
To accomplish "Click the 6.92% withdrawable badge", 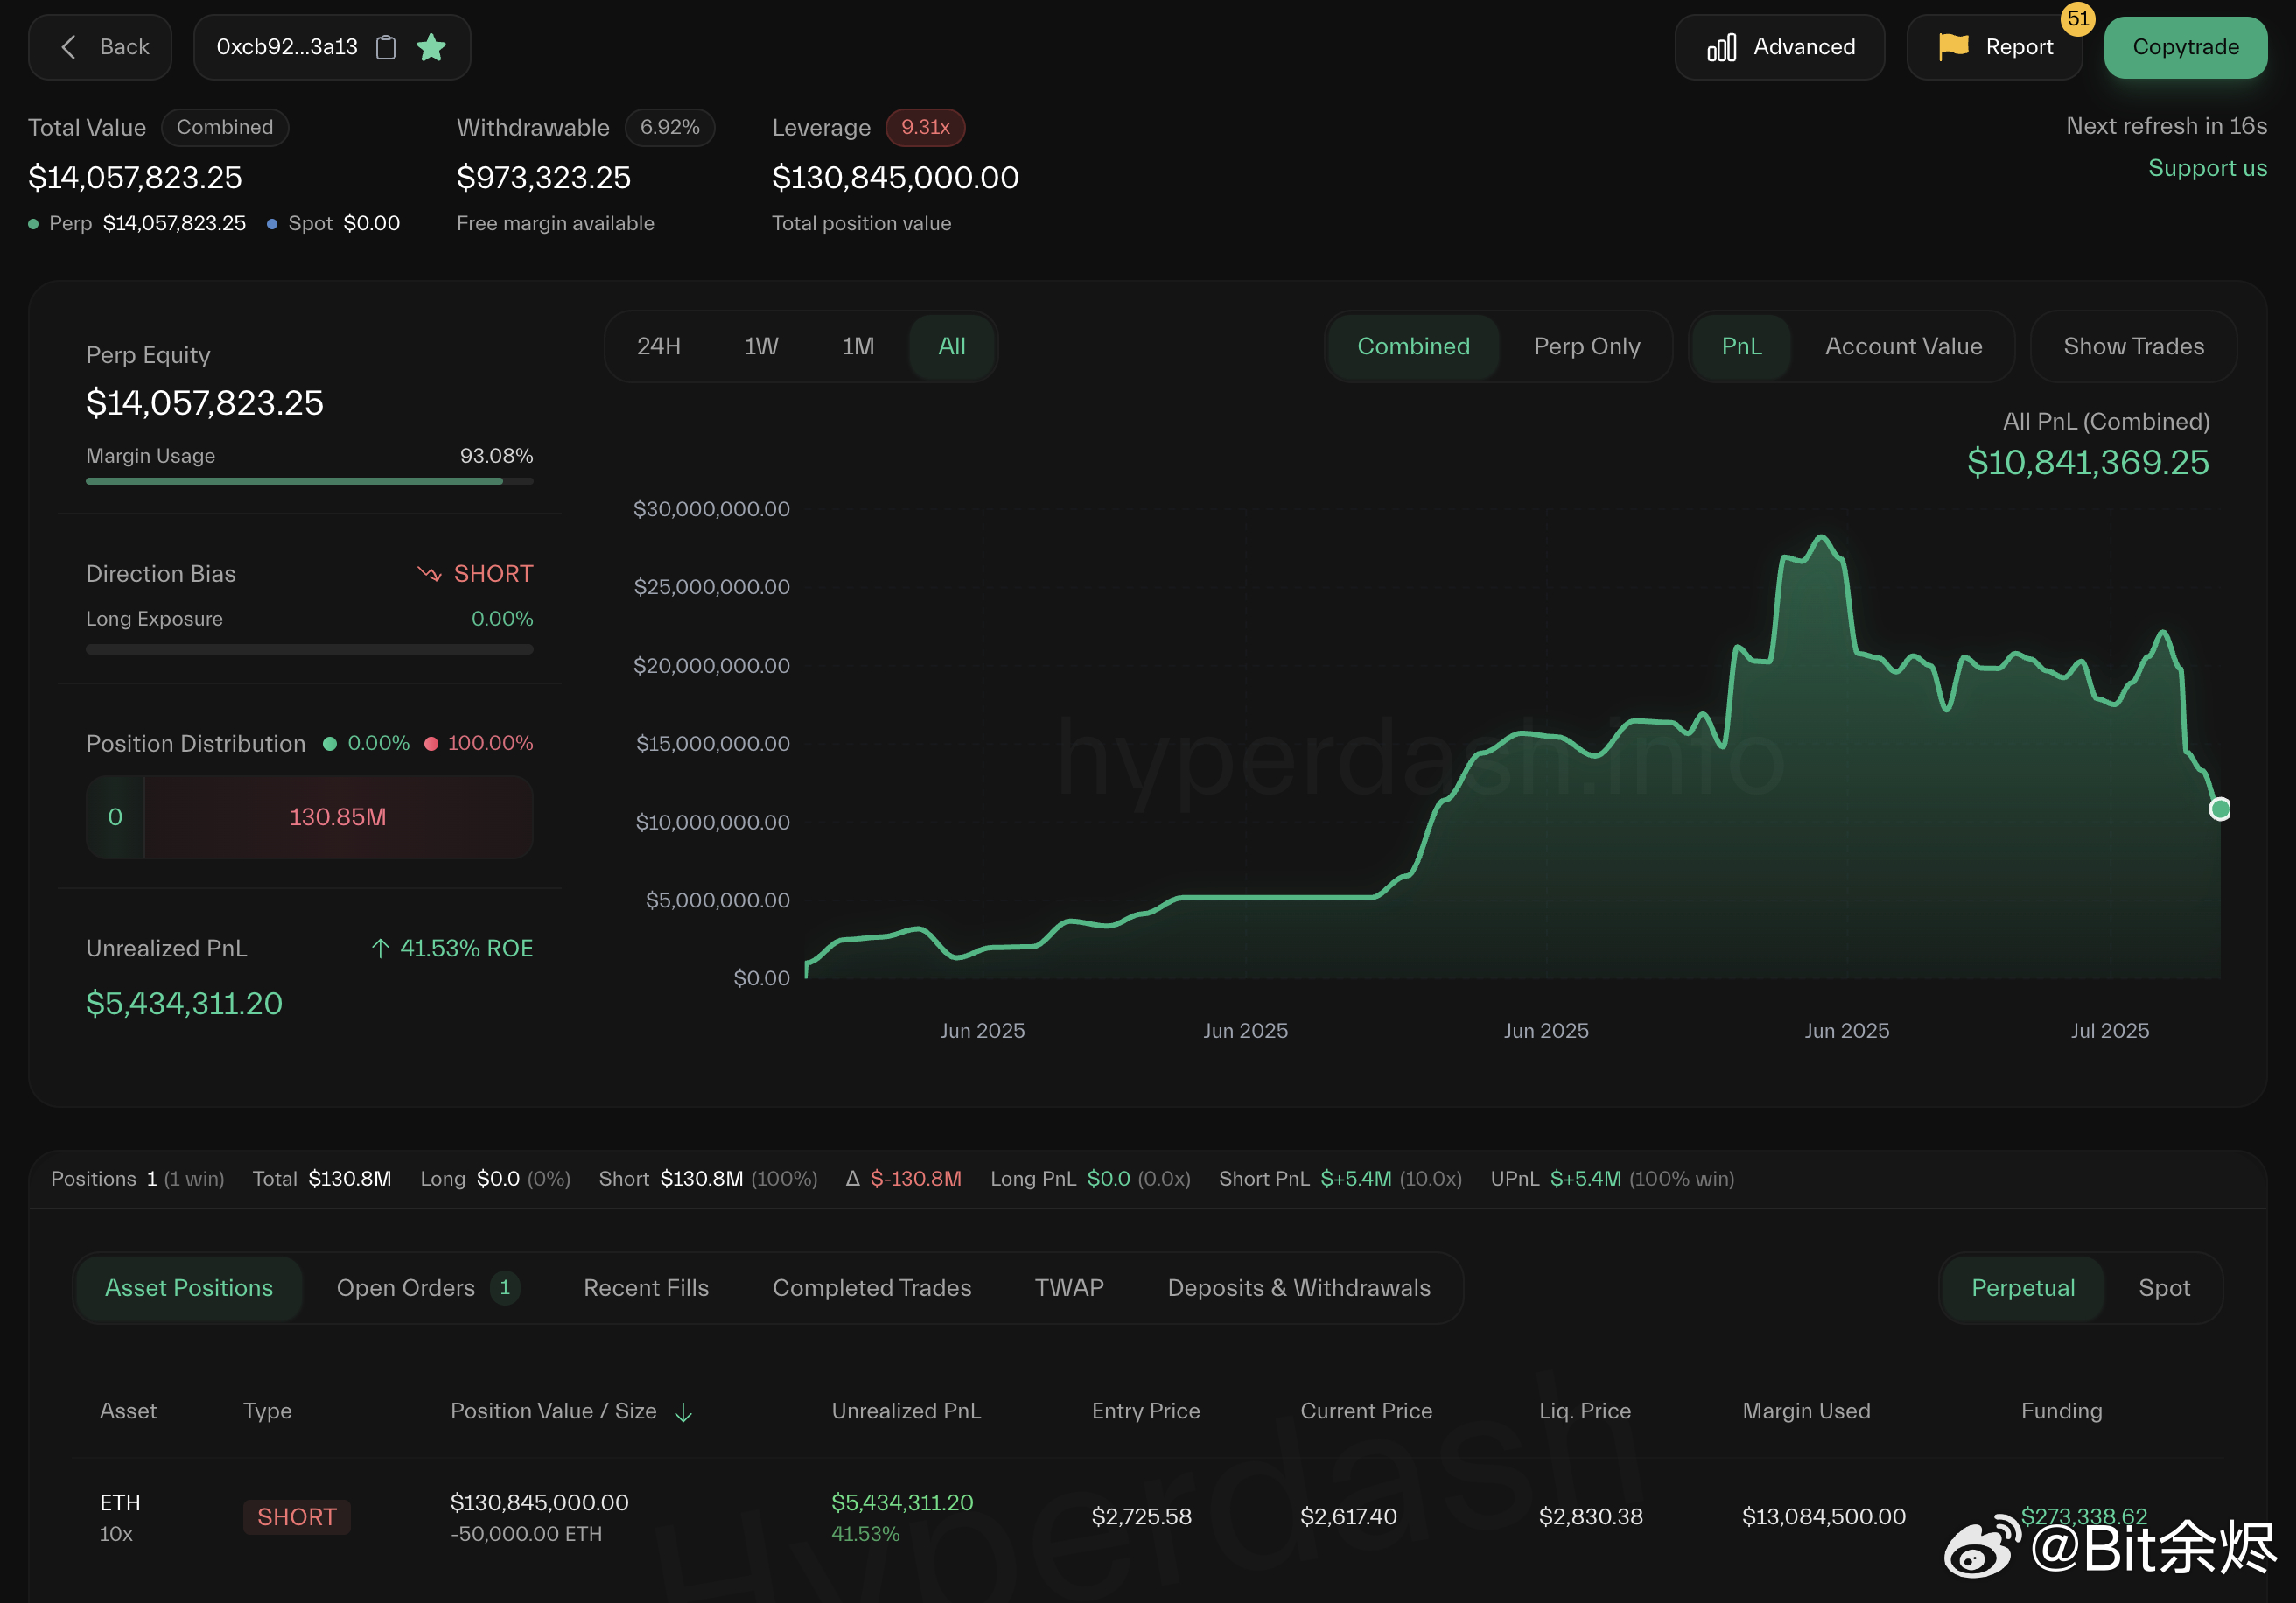I will tap(670, 127).
